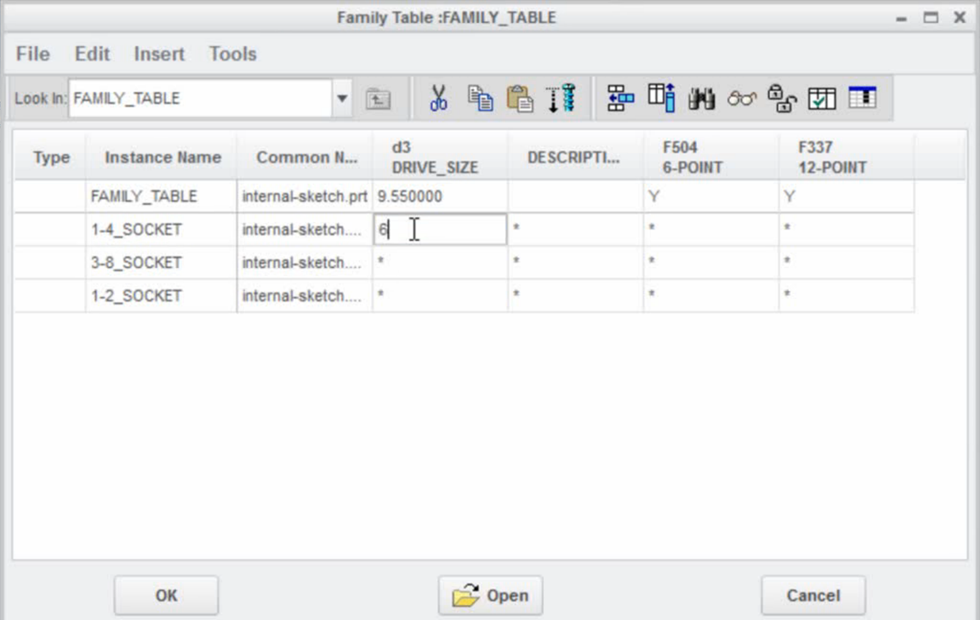Toggle the lock/unlock rows and columns icon
The width and height of the screenshot is (980, 620).
pos(782,97)
